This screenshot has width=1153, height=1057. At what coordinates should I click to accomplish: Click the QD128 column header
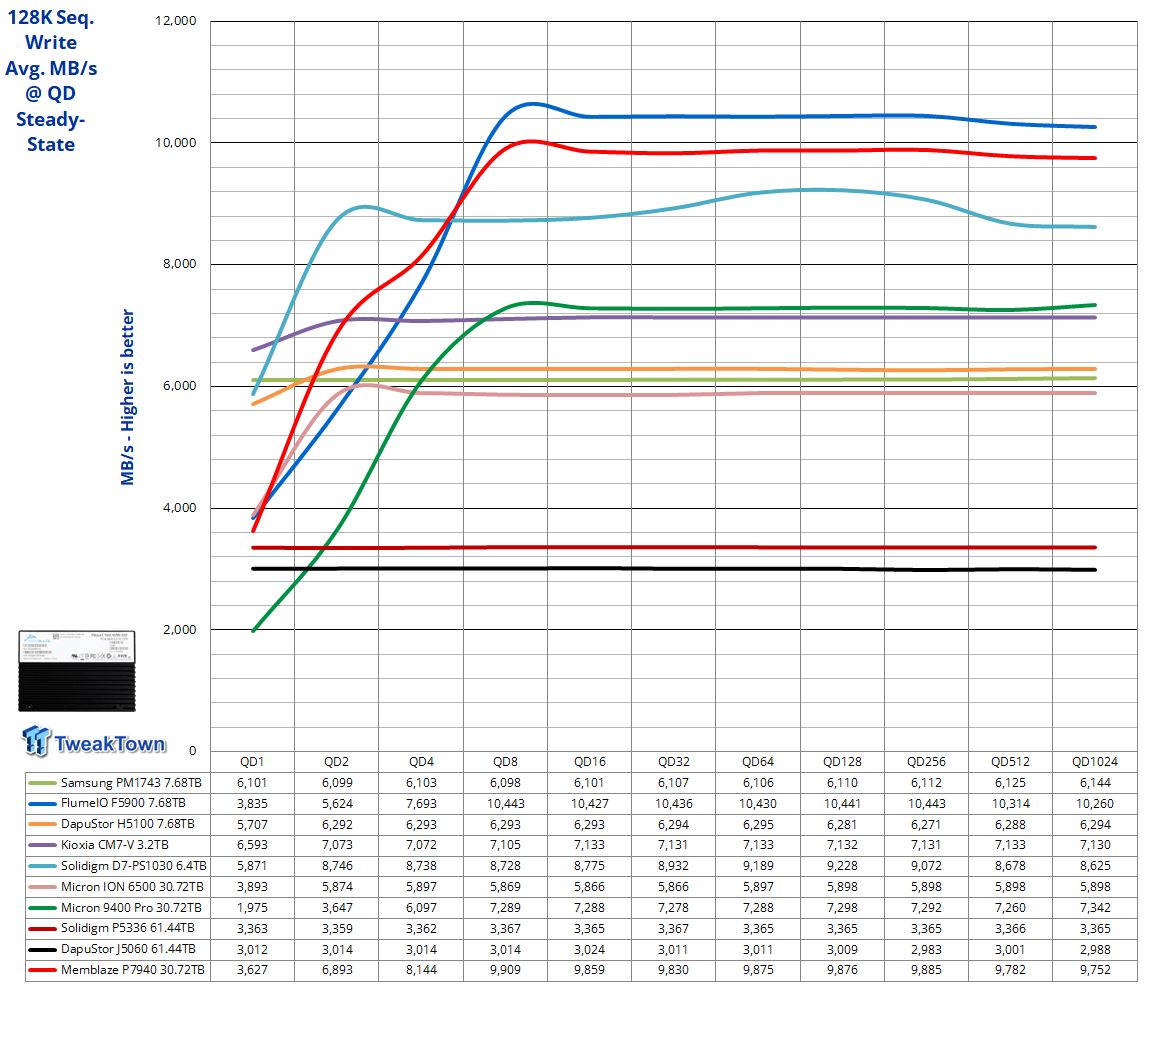(842, 762)
